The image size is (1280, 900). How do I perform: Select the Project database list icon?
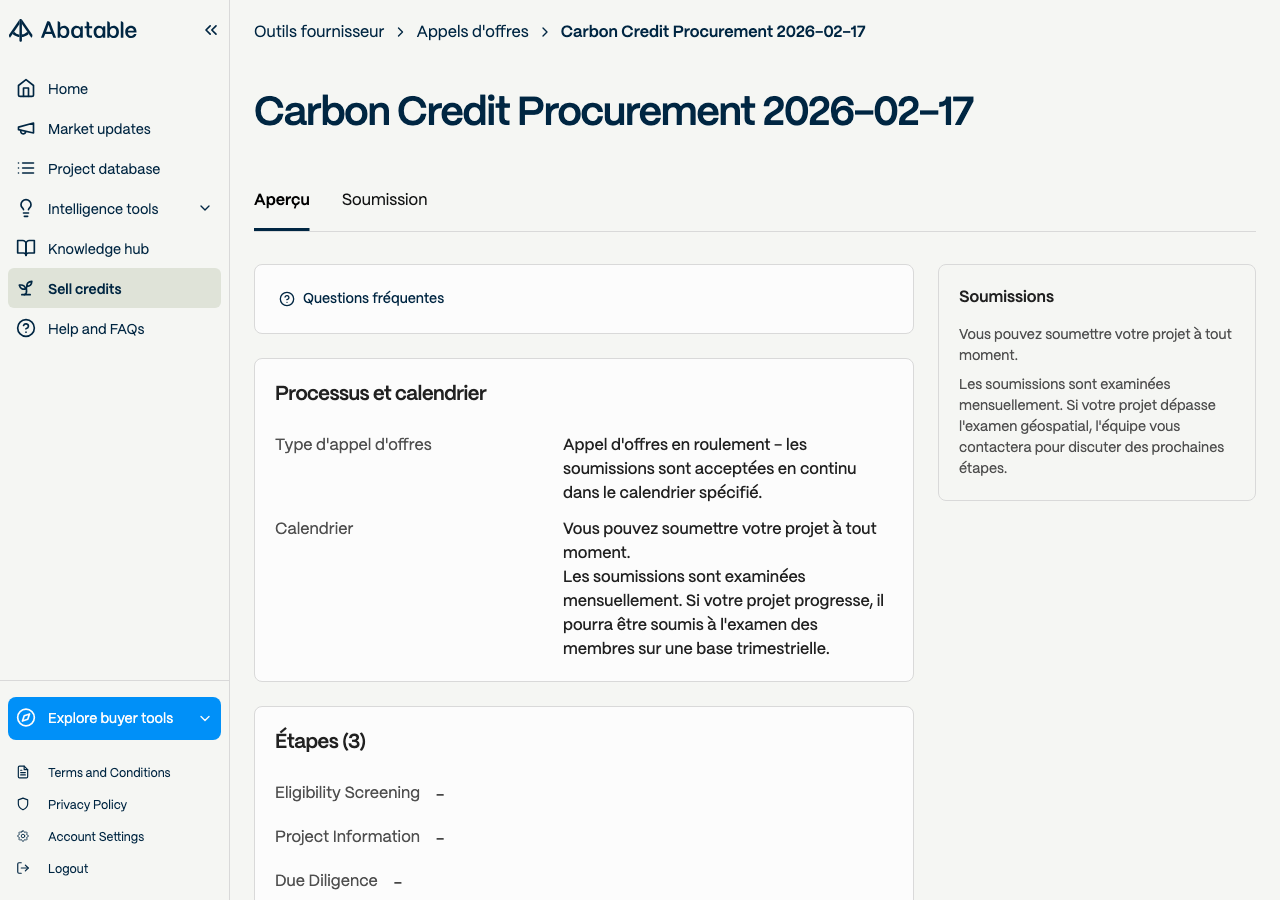[x=26, y=169]
